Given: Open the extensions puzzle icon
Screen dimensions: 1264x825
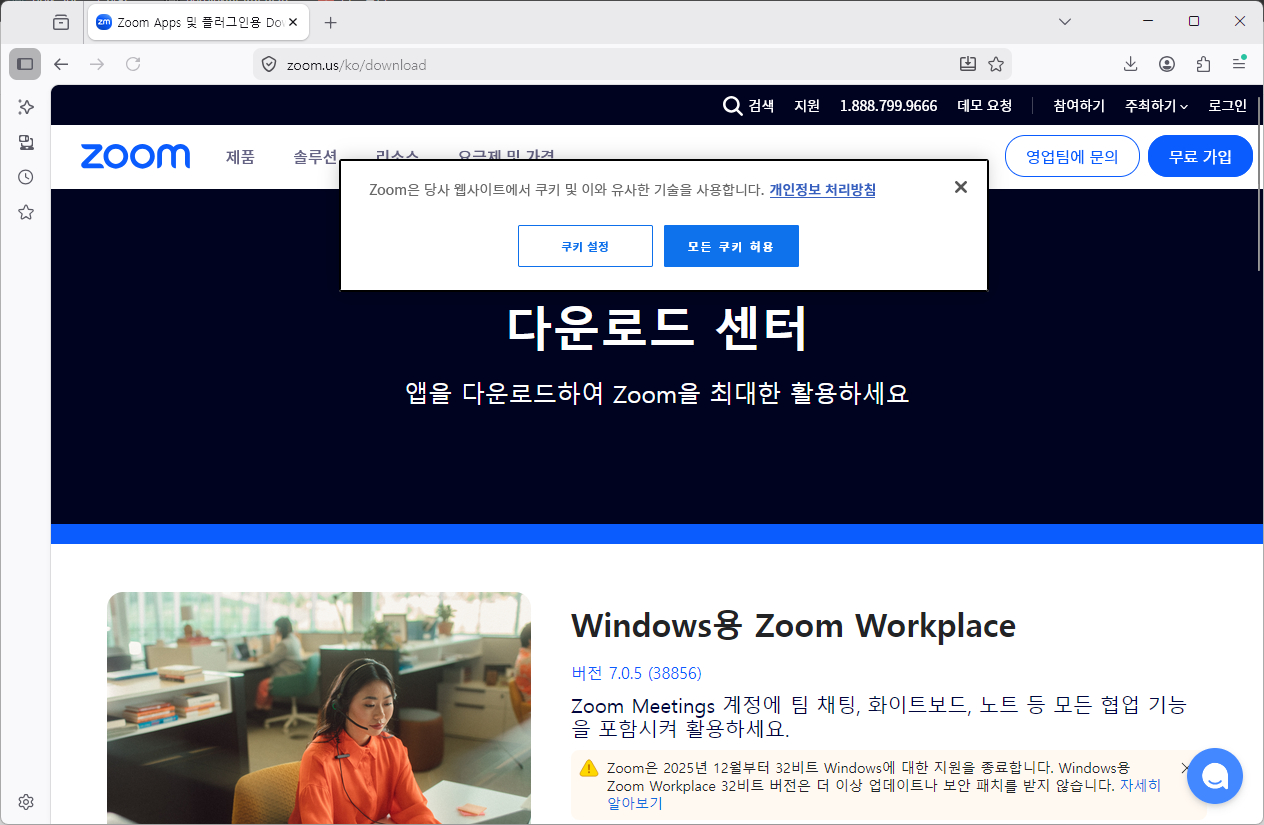Looking at the screenshot, I should (1203, 64).
